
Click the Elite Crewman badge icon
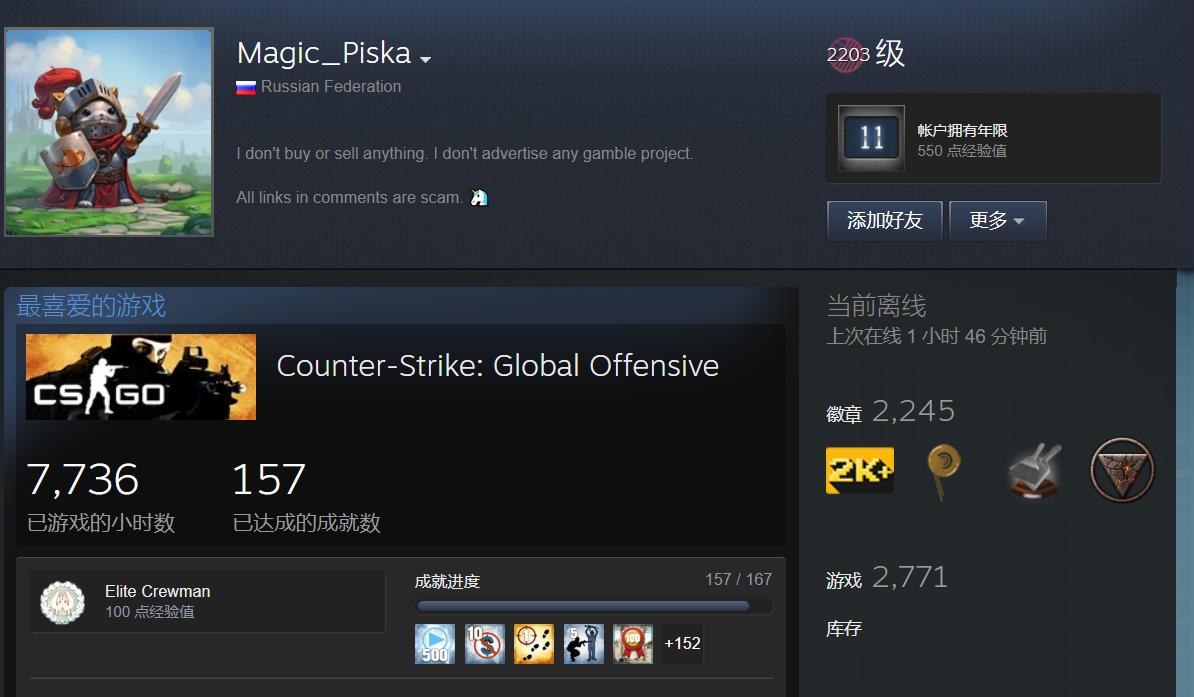point(62,602)
